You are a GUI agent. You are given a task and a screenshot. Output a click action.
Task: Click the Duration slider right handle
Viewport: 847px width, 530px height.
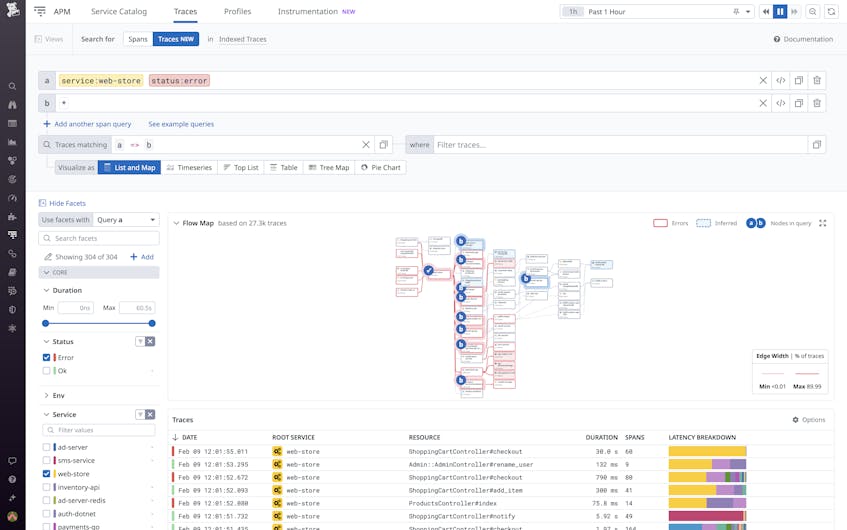tap(152, 323)
